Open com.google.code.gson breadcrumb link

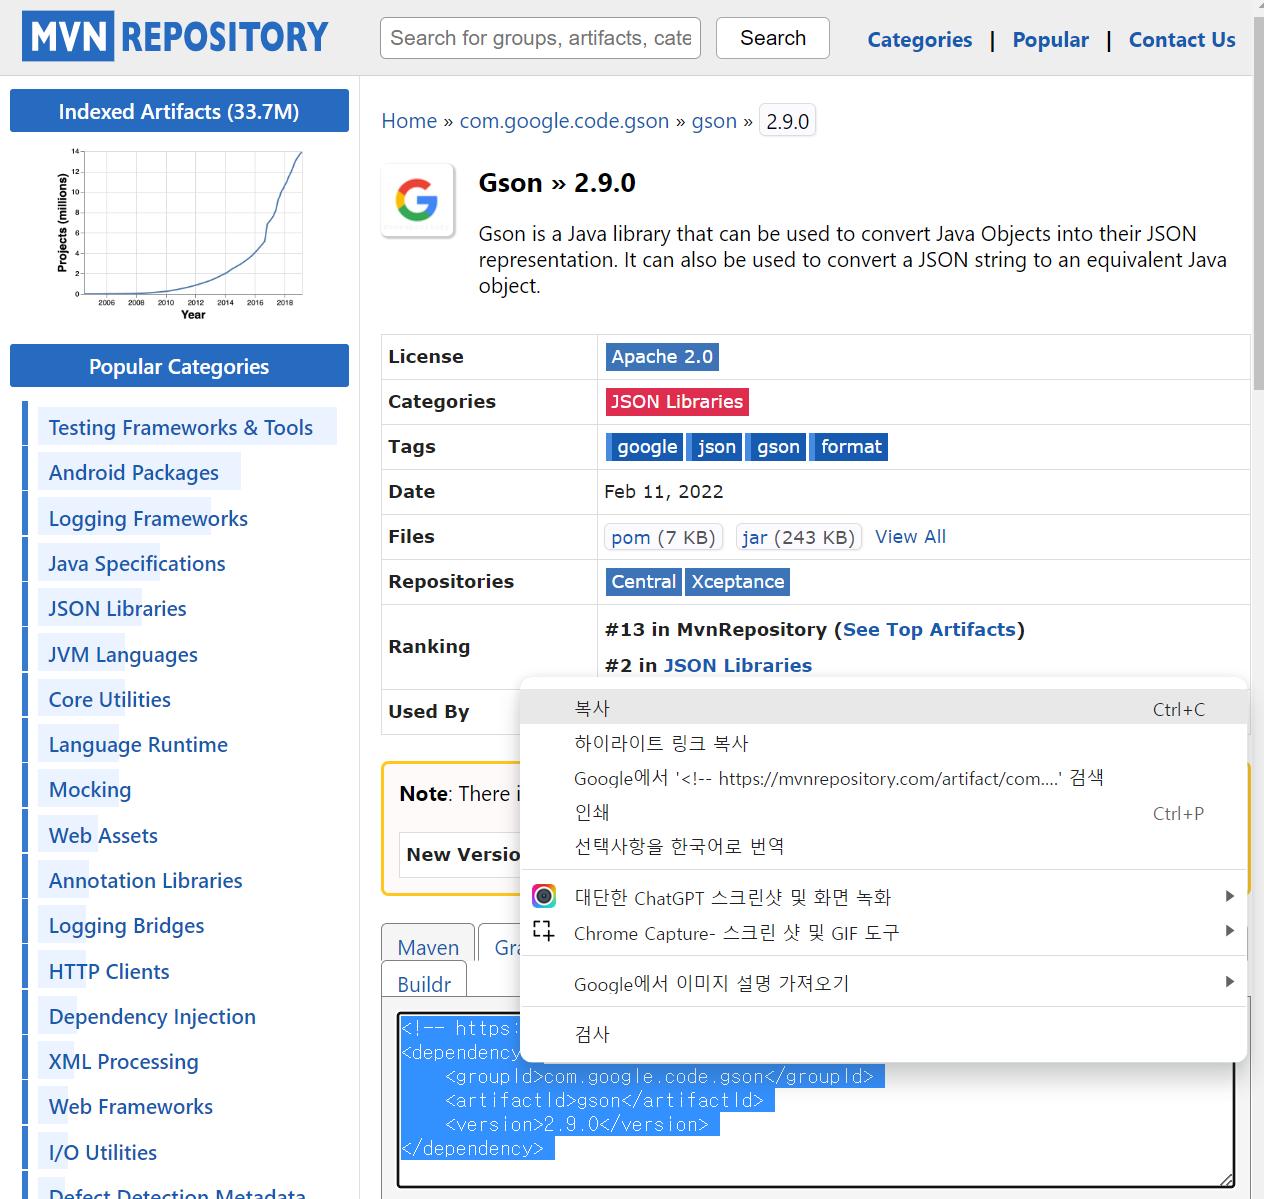coord(564,121)
